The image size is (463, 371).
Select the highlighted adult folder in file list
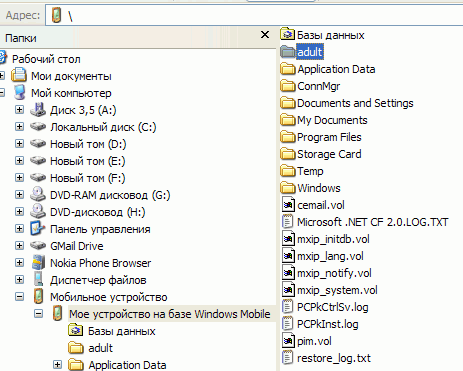(x=310, y=52)
